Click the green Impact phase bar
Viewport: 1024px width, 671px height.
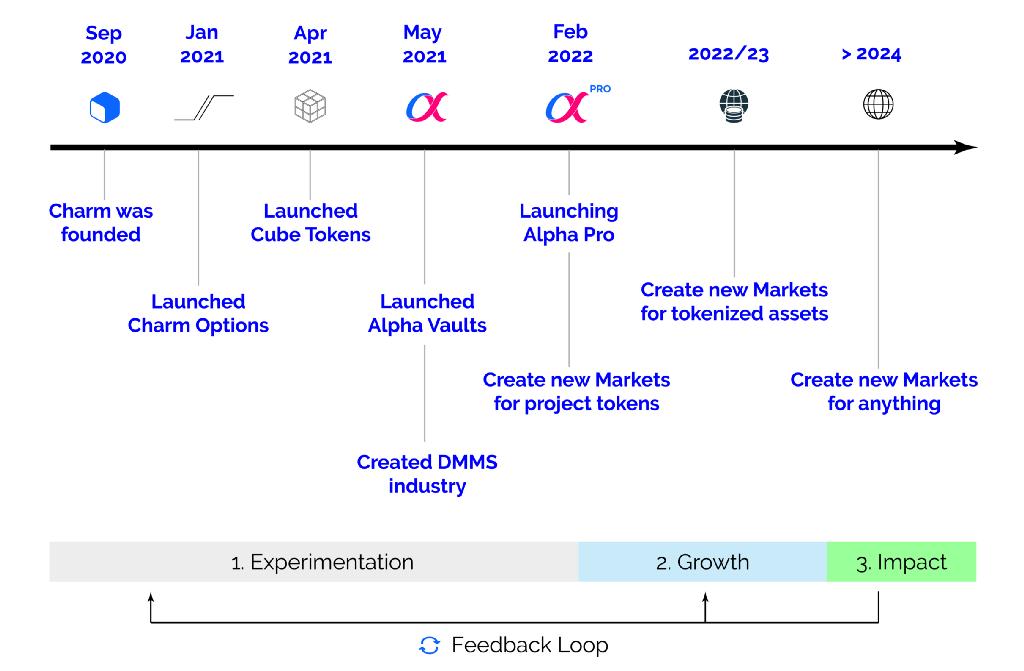coord(901,562)
